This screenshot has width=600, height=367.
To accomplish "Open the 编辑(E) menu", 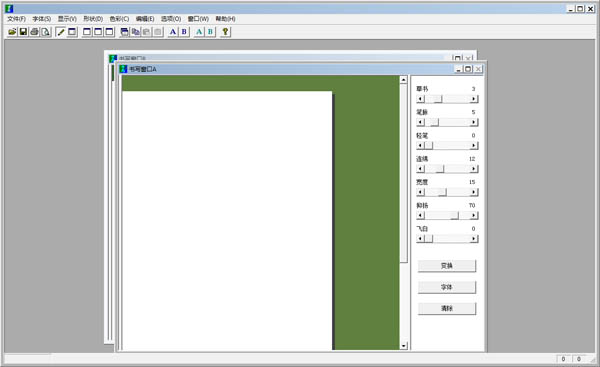I will pos(145,19).
